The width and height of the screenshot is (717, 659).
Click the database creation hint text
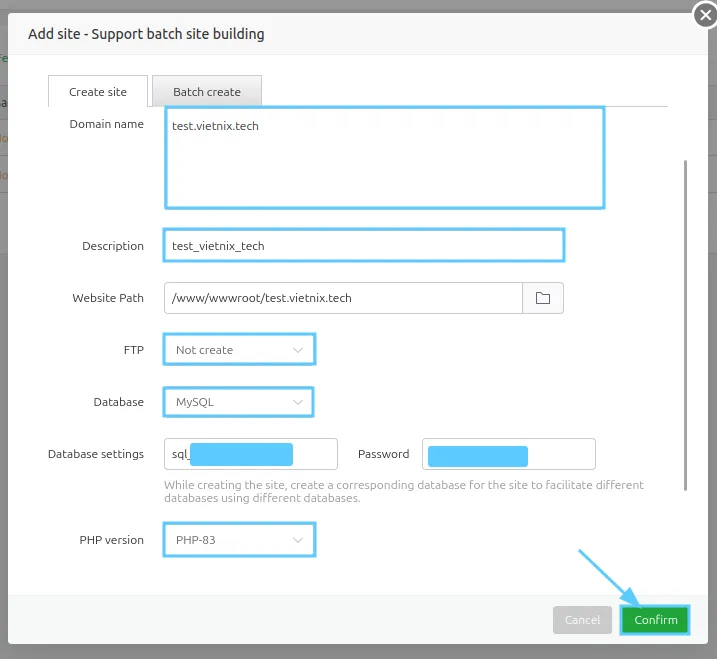point(404,491)
